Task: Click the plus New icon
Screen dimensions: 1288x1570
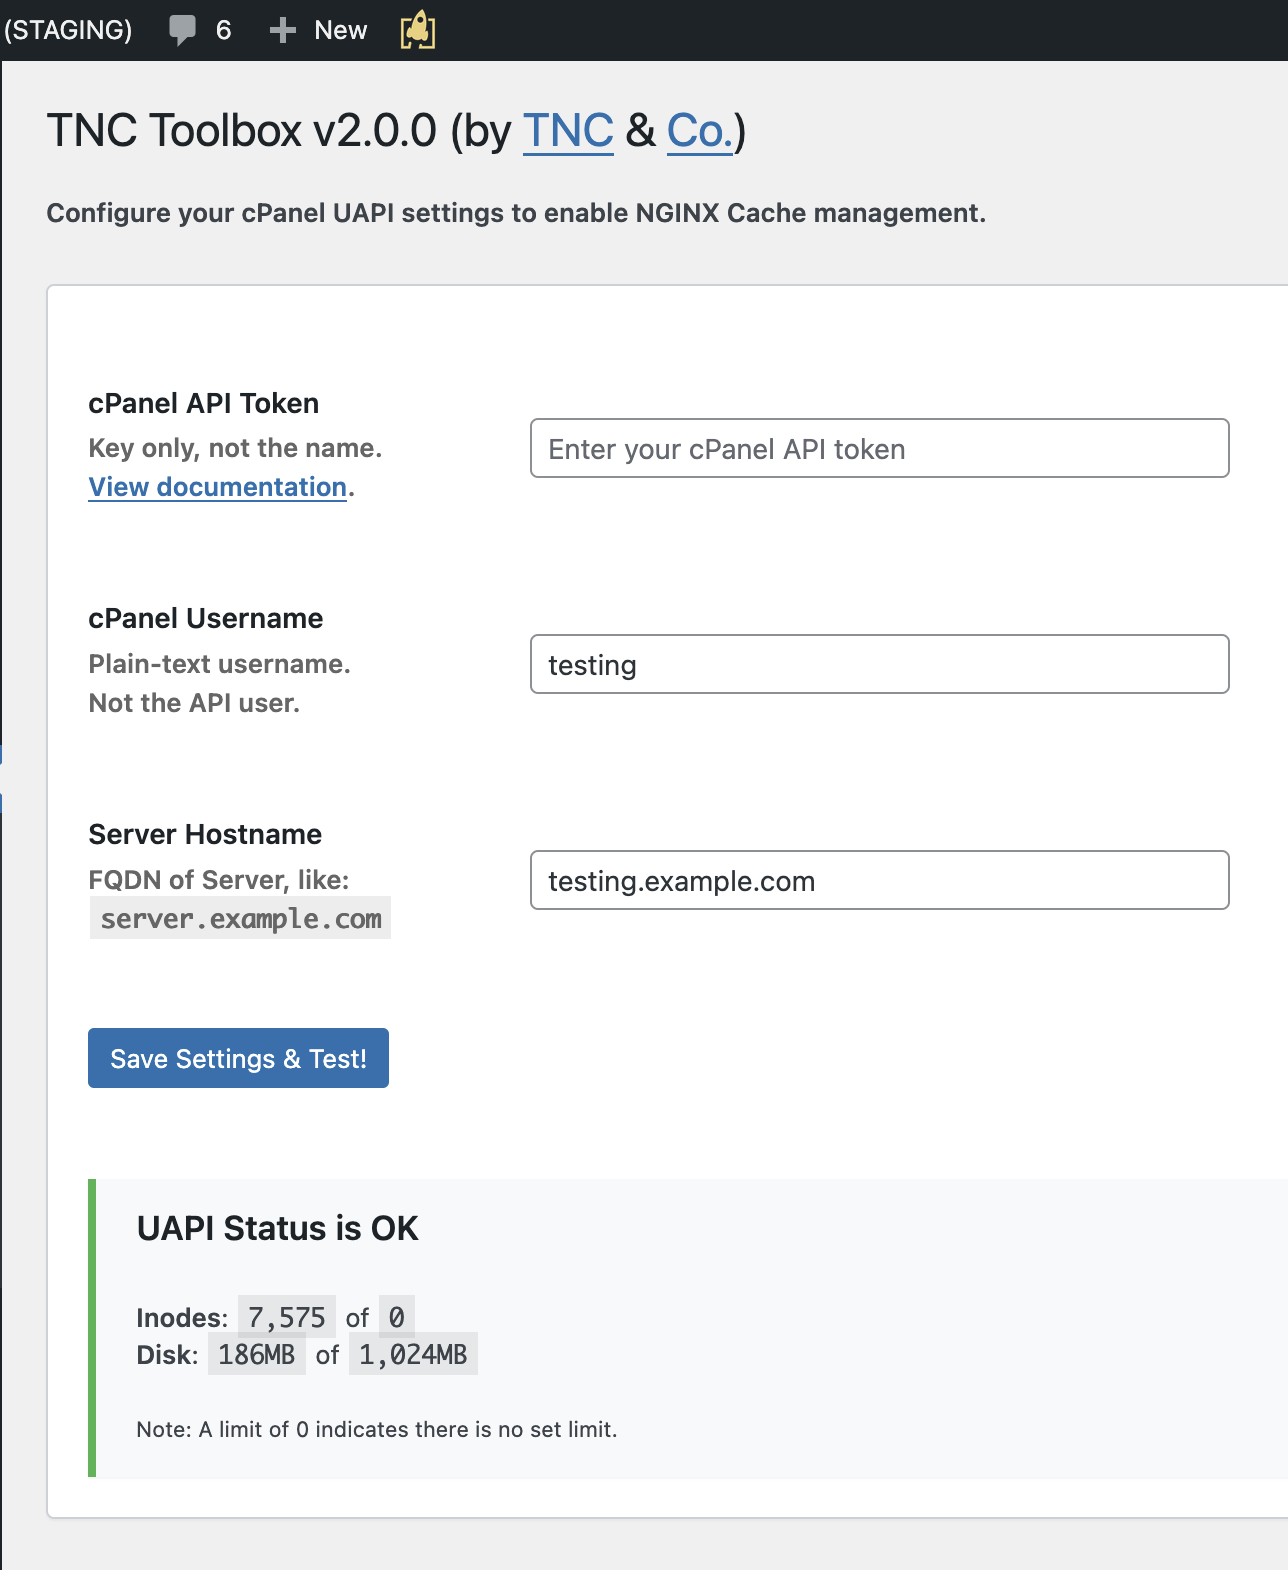Action: (x=283, y=30)
